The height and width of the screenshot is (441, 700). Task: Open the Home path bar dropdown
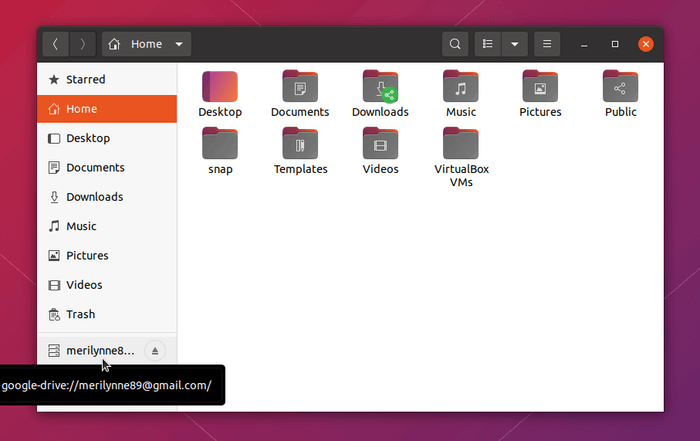pos(179,44)
